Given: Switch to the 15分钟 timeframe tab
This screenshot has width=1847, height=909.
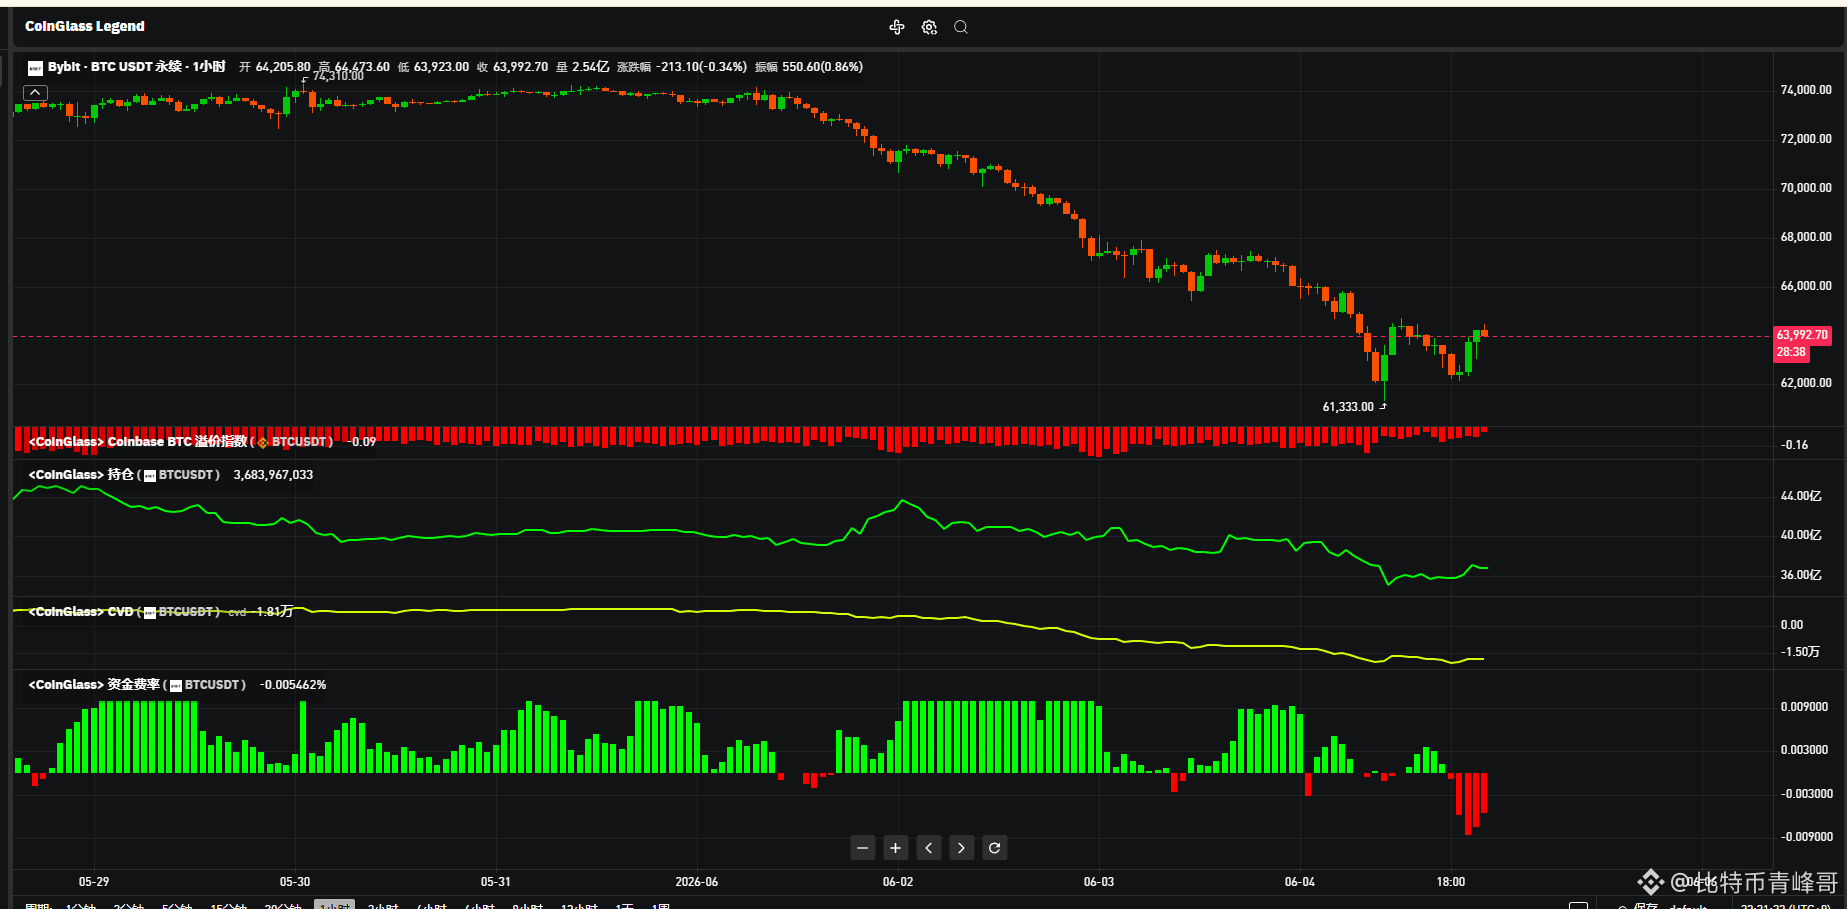Looking at the screenshot, I should click(229, 905).
